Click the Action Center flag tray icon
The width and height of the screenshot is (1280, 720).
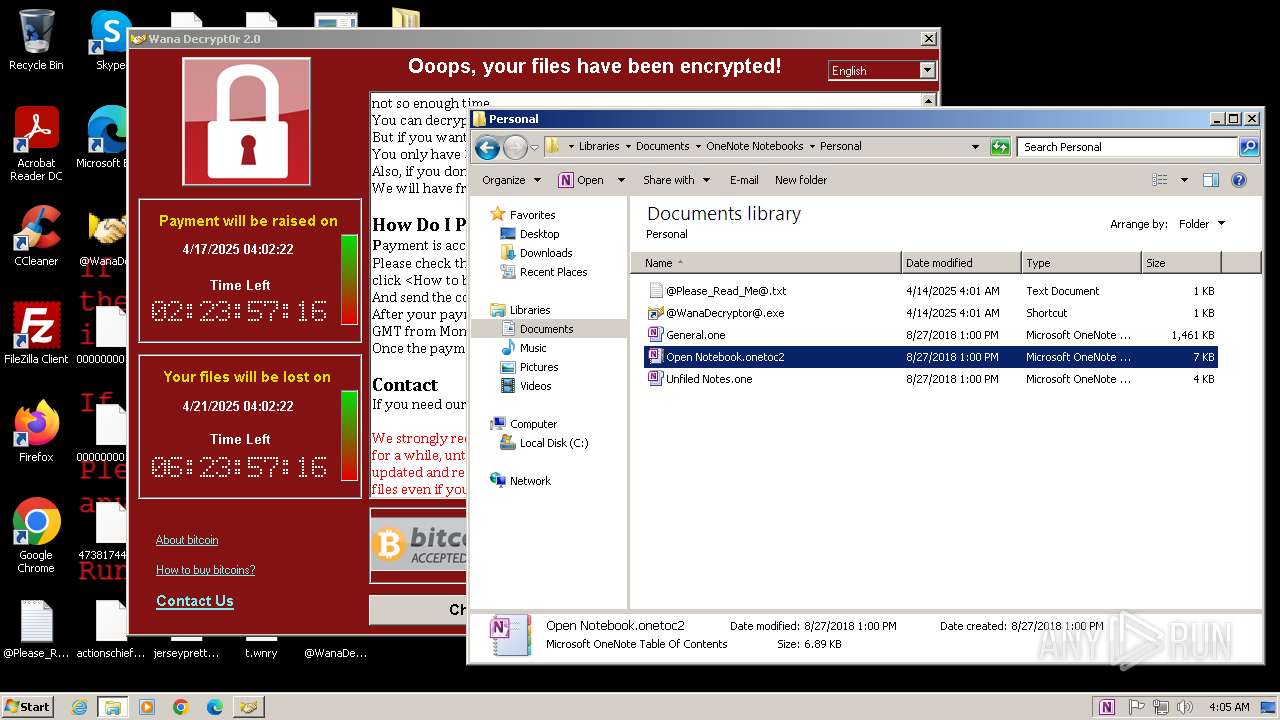point(1136,707)
